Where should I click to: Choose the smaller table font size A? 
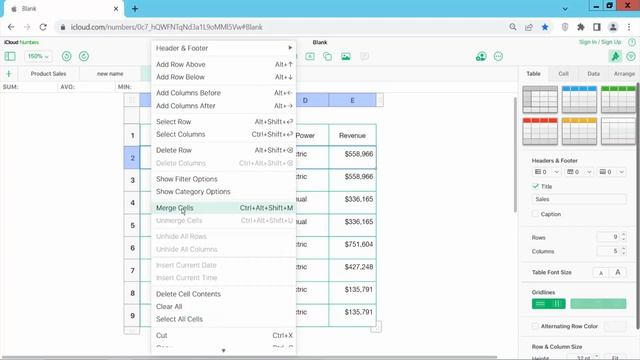(x=601, y=273)
